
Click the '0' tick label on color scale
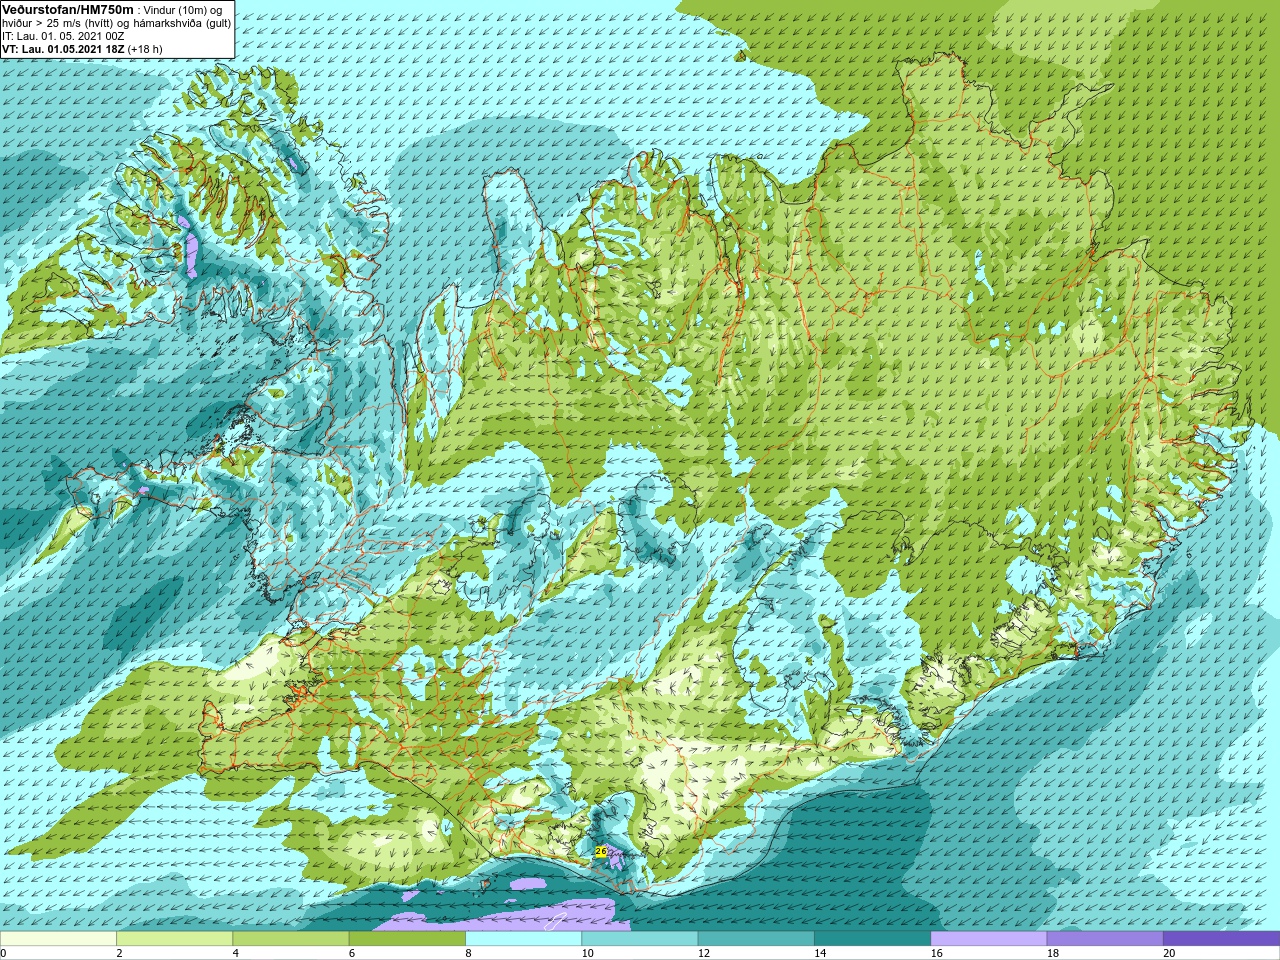4,953
